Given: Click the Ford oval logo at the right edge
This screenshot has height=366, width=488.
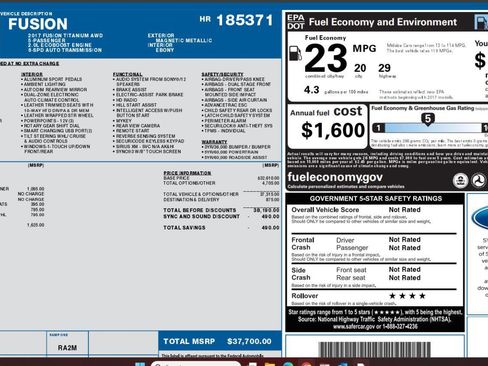Looking at the screenshot, I should [480, 218].
